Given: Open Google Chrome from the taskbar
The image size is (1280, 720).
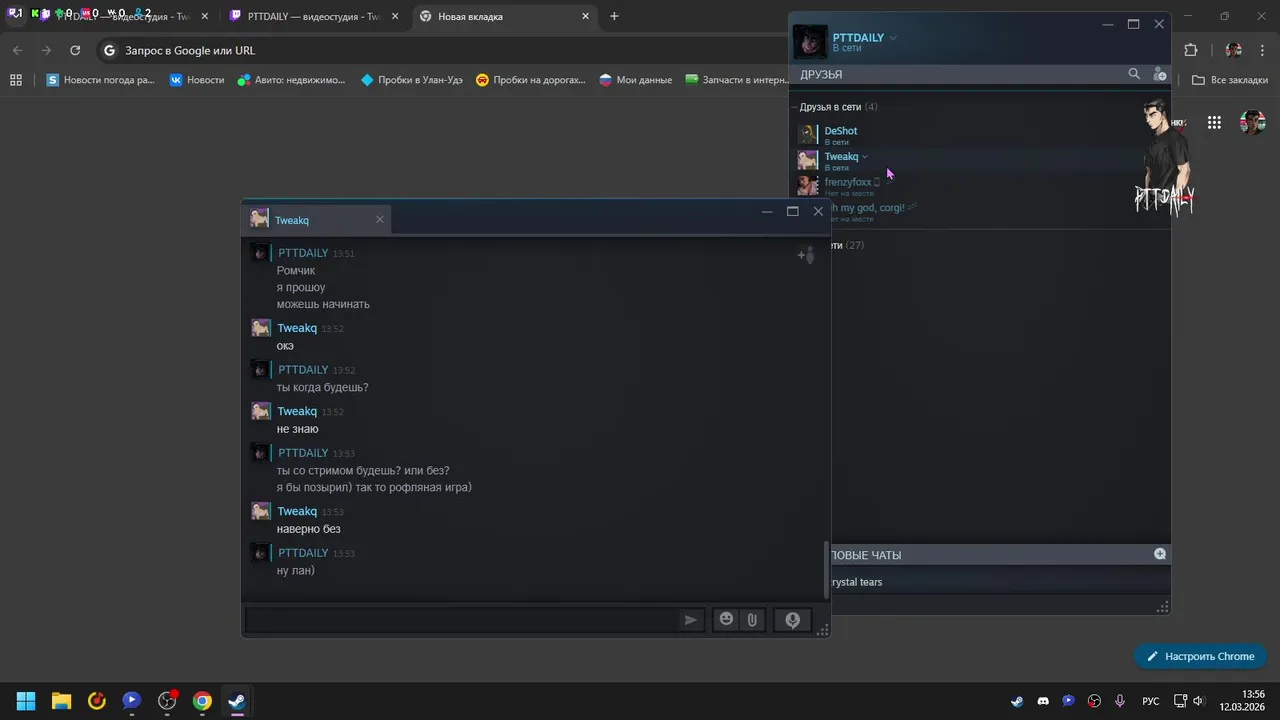Looking at the screenshot, I should click(202, 701).
